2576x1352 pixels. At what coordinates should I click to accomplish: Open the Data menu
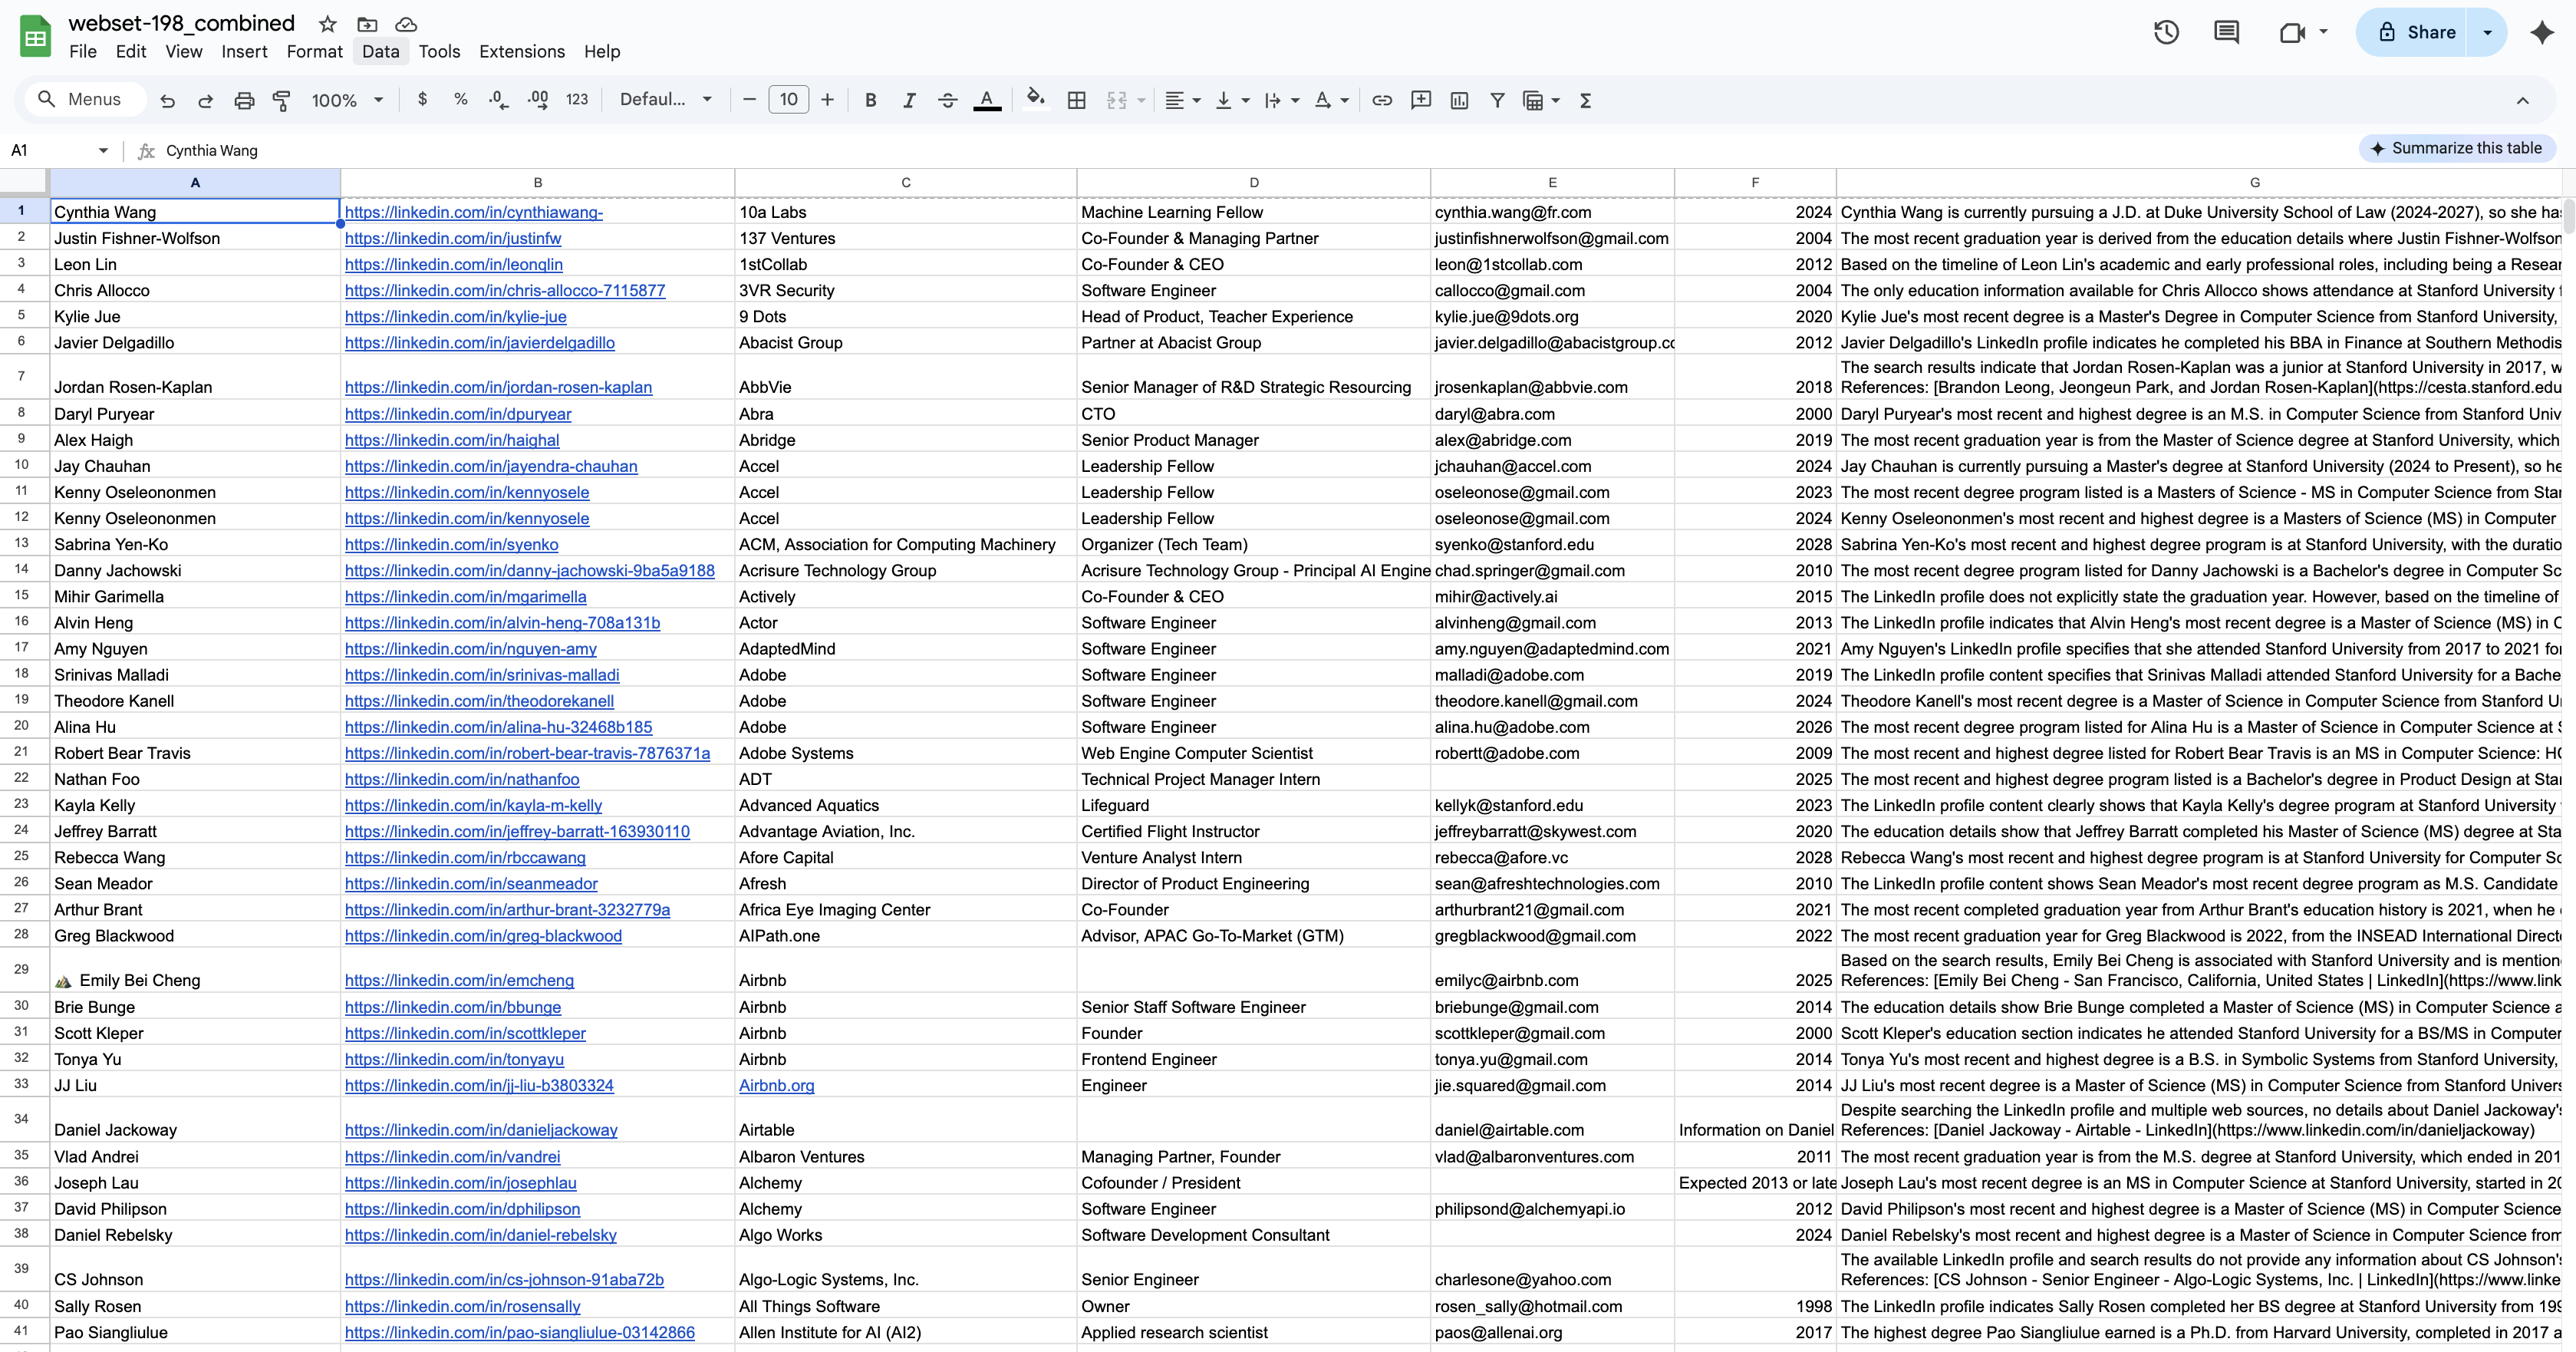pos(380,51)
